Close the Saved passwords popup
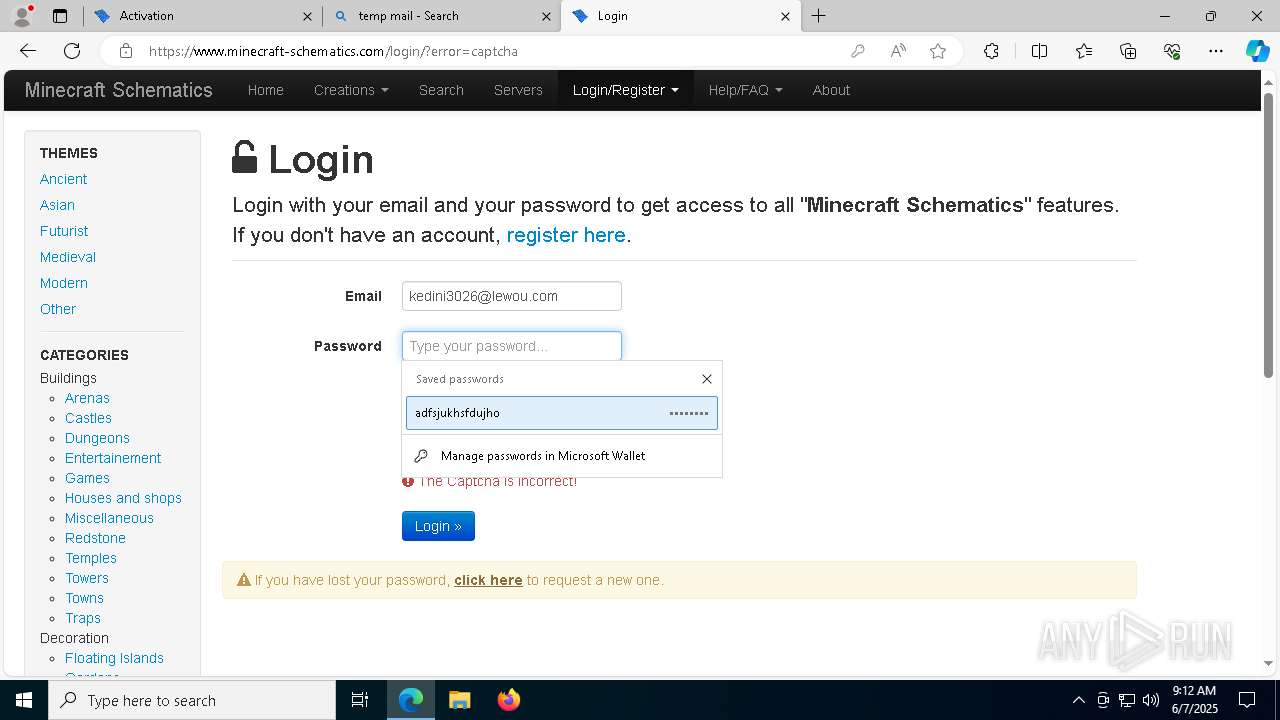Screen dimensions: 1280x720 [707, 379]
